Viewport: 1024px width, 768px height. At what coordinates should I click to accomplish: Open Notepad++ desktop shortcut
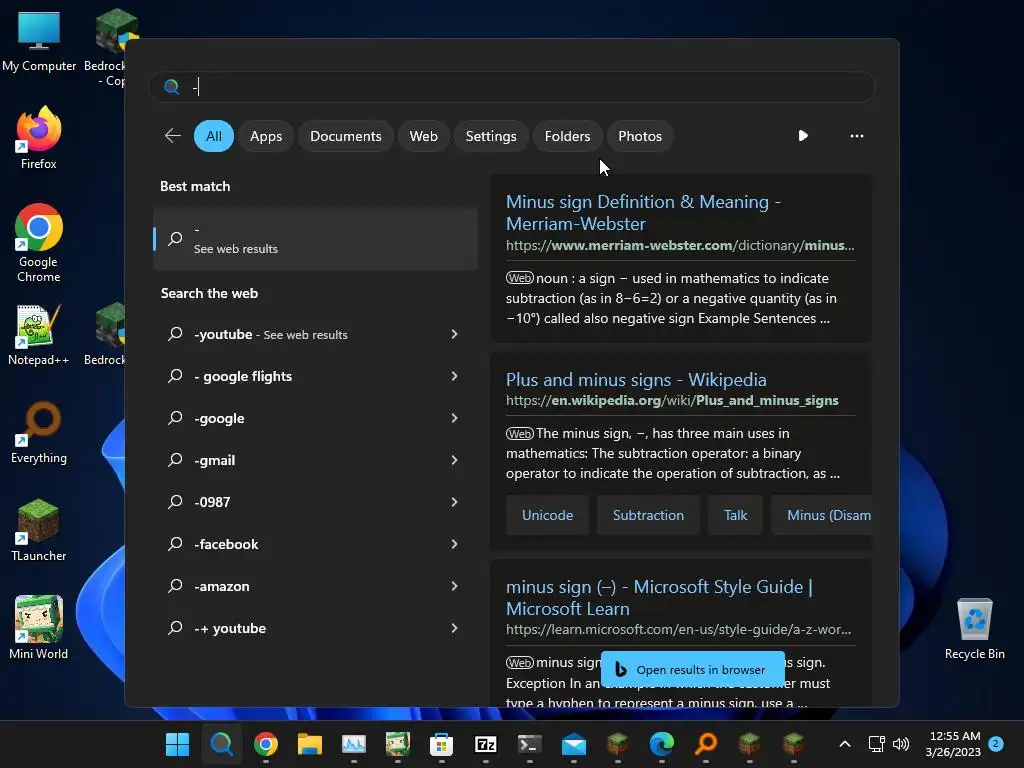point(39,334)
